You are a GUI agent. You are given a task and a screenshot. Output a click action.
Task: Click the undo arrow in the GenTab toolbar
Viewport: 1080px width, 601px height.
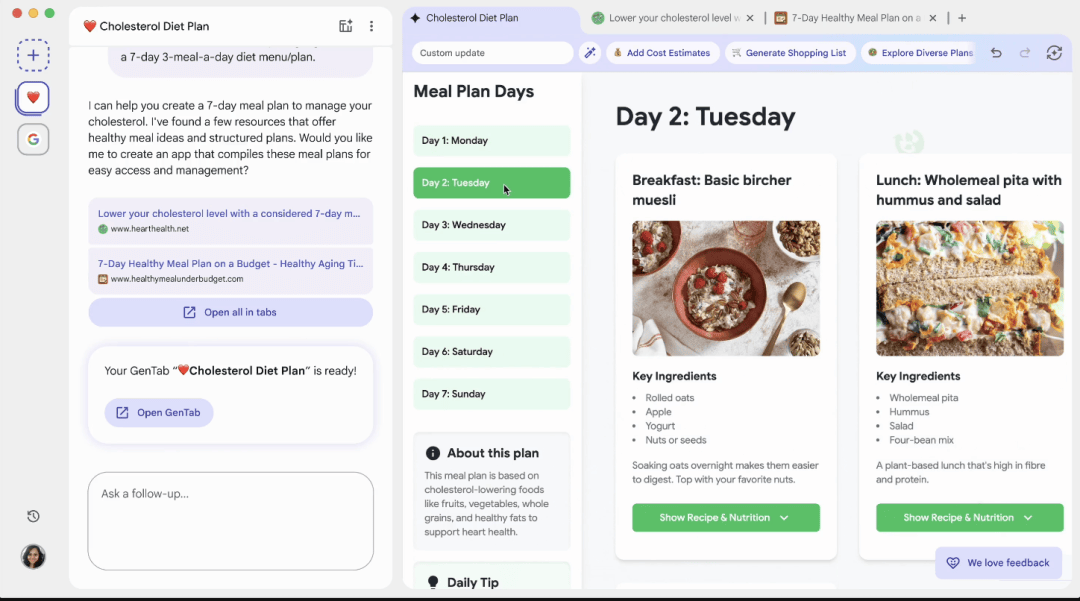996,53
